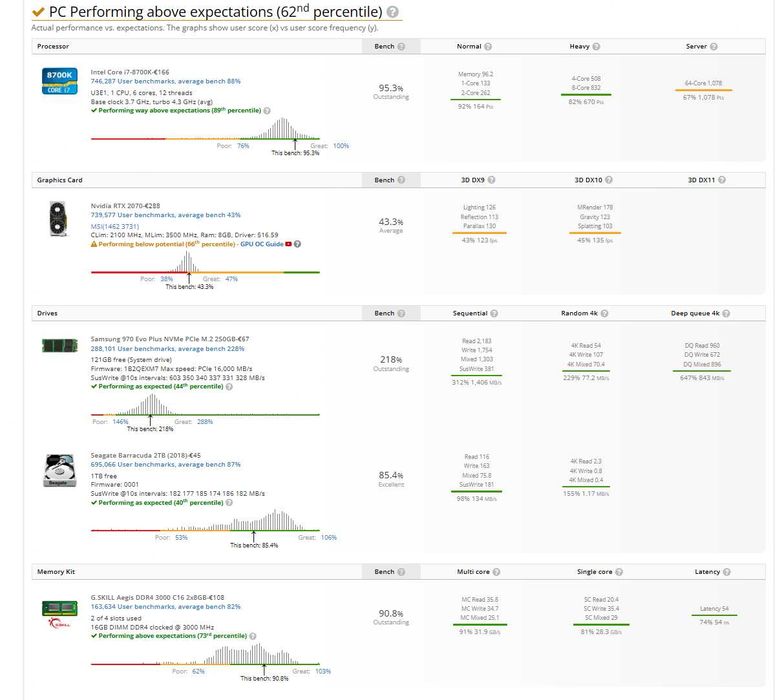Click the Samsung 970 Evo Plus SSD image
The image size is (782, 700).
point(60,345)
